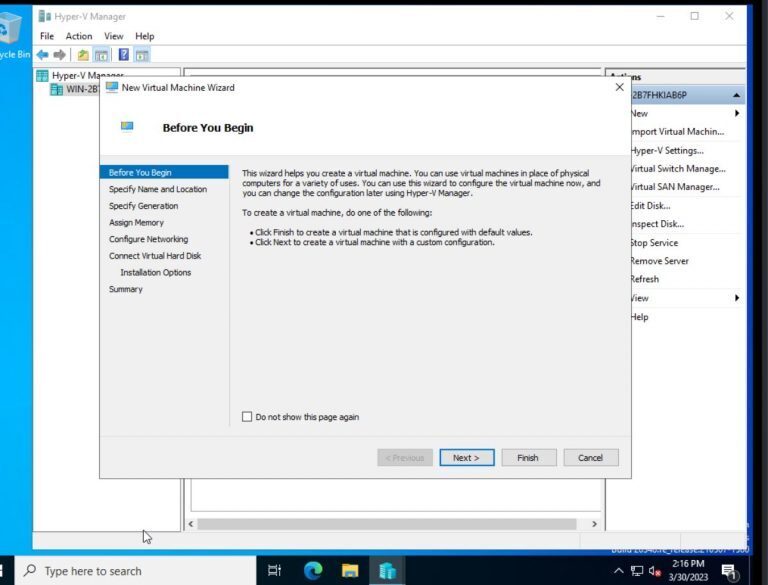Open Task View on the taskbar
The width and height of the screenshot is (768, 585).
coord(275,570)
